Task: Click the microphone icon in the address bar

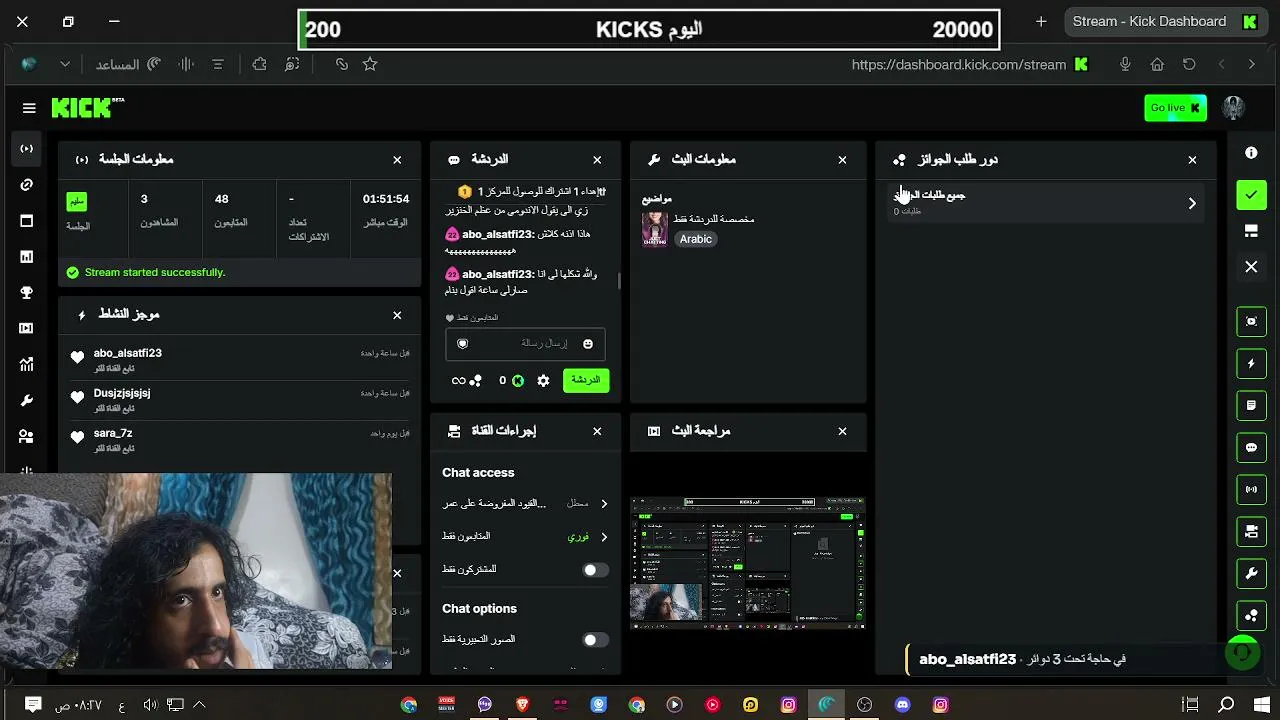Action: pos(1125,64)
